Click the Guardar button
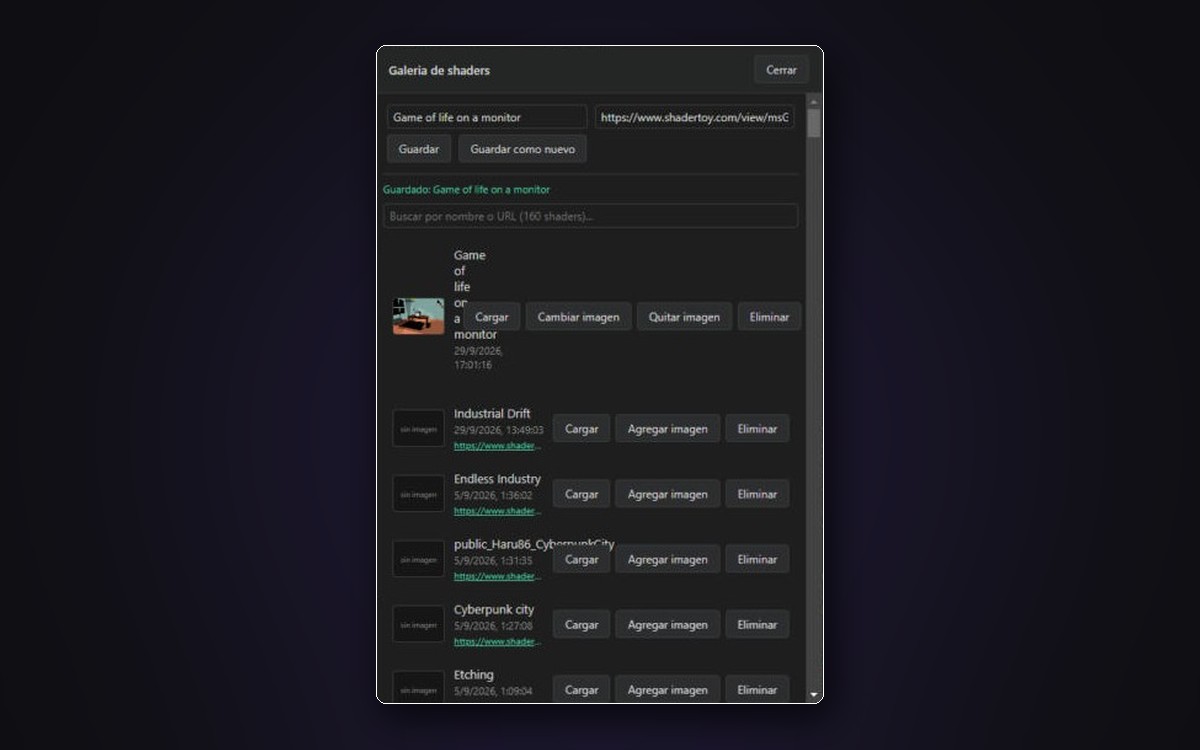 point(419,149)
